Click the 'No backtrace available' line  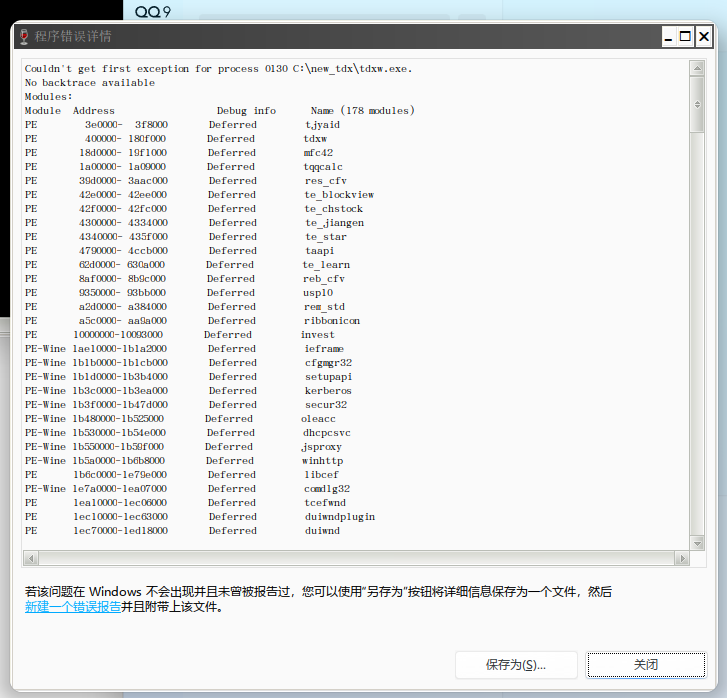click(90, 83)
